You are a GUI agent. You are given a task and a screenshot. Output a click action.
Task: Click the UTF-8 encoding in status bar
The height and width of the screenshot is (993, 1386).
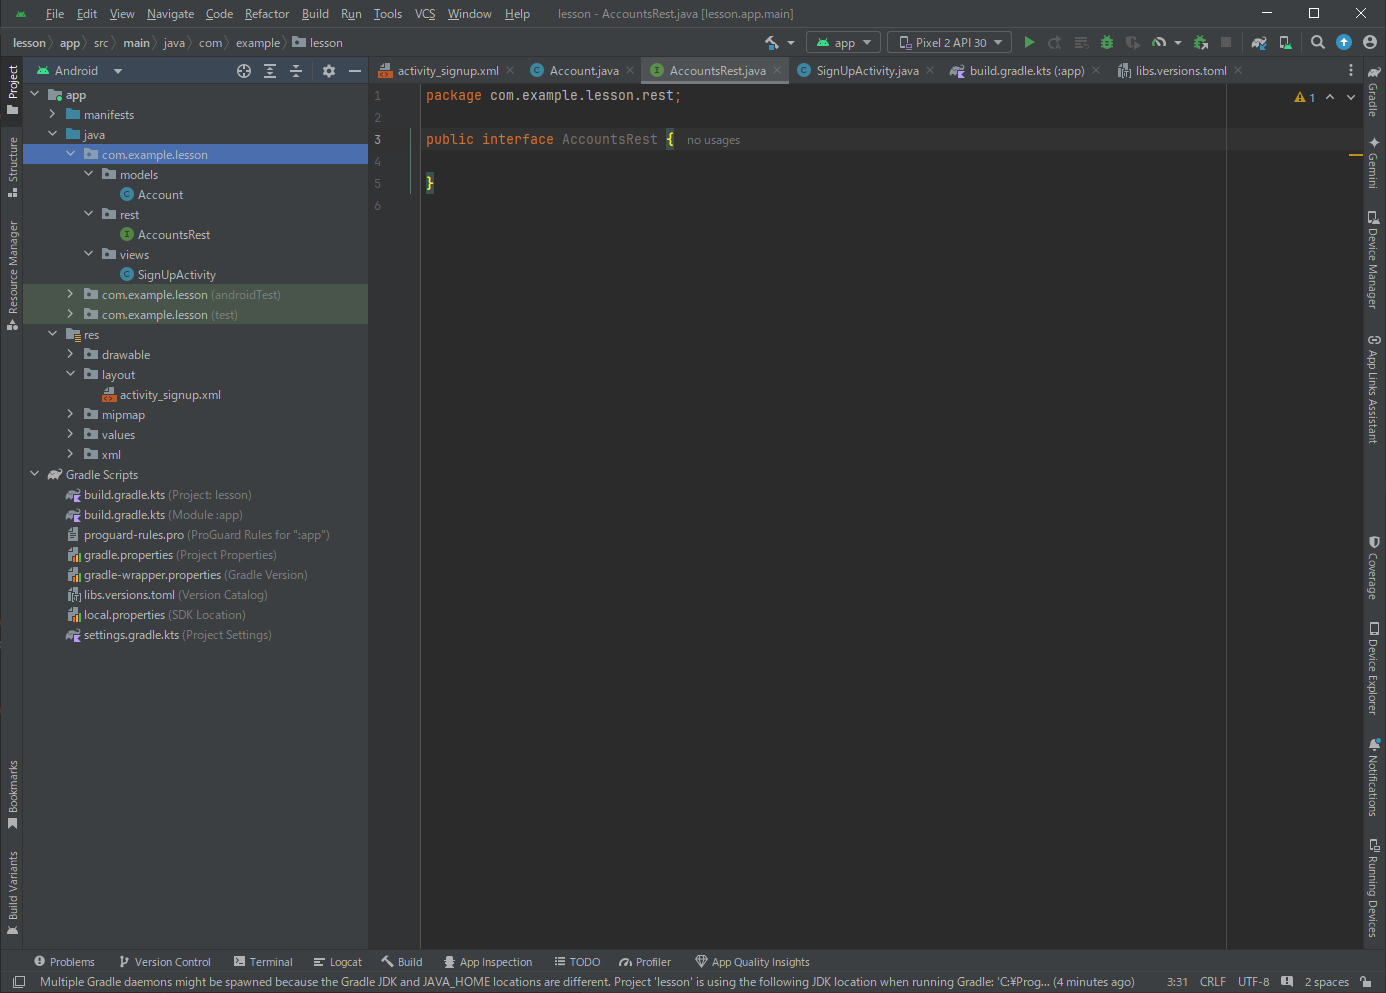(1253, 982)
